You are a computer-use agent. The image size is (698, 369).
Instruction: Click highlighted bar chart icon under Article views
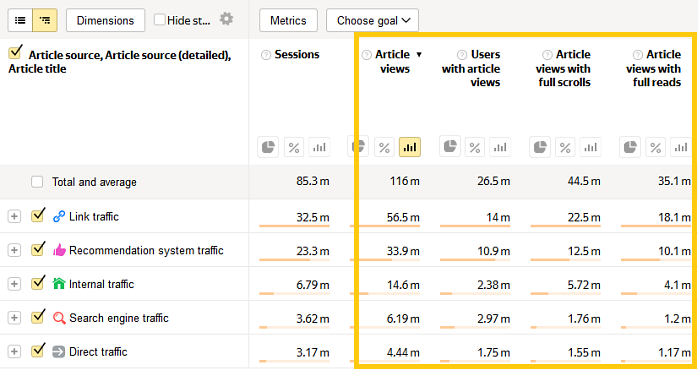point(410,147)
